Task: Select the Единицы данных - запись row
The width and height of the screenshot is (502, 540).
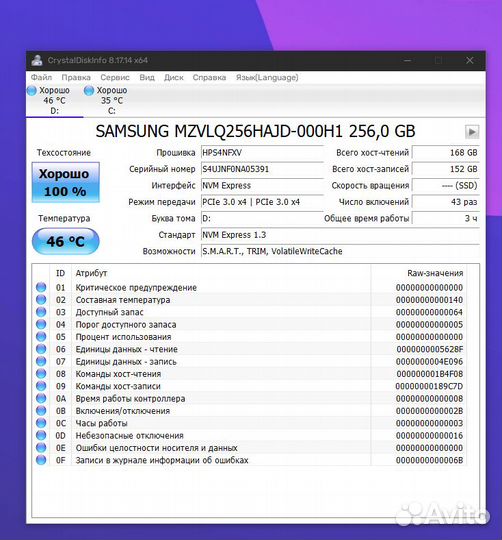Action: pyautogui.click(x=249, y=362)
